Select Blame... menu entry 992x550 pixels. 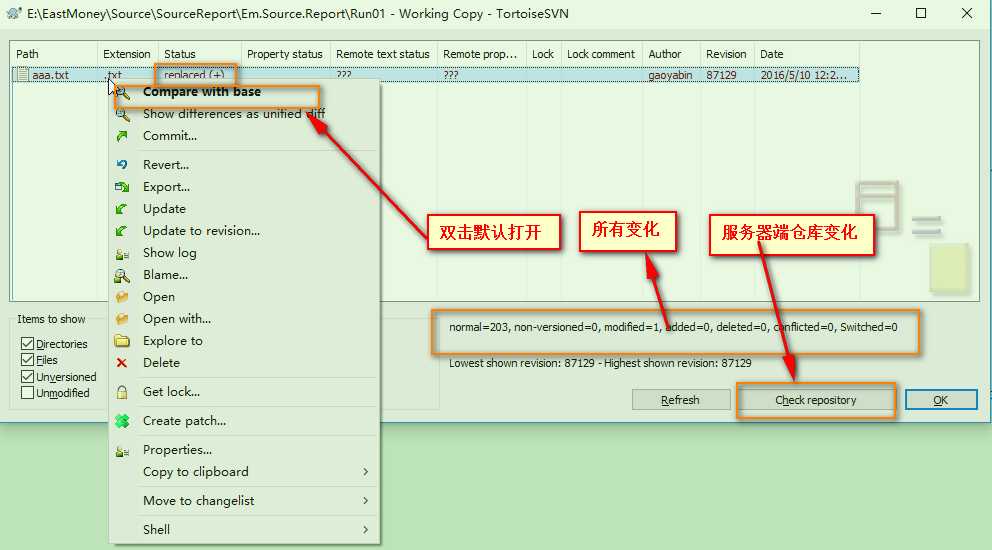point(245,275)
